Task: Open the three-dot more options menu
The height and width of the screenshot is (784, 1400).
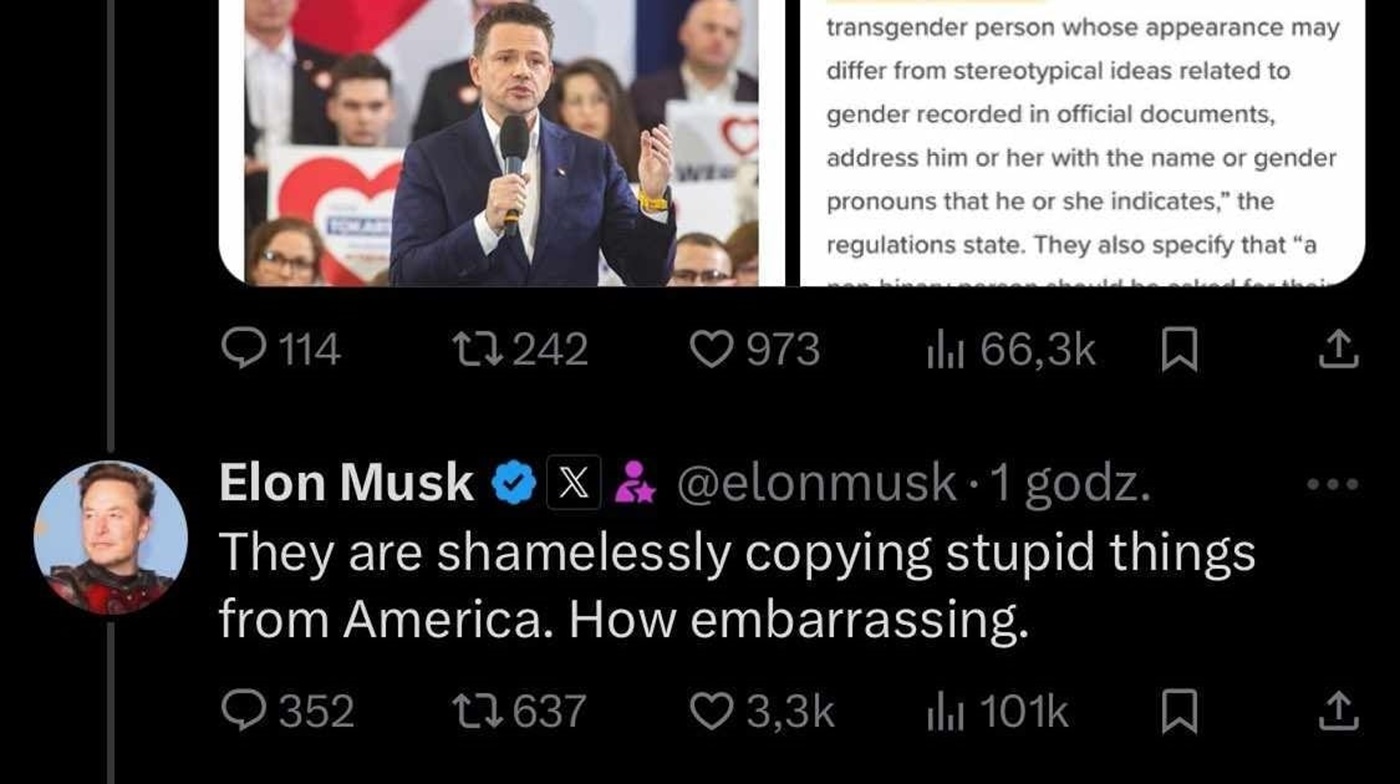Action: click(1333, 485)
